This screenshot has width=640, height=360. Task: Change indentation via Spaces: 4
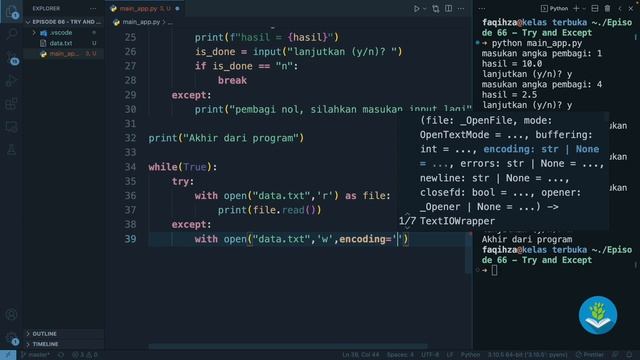400,355
